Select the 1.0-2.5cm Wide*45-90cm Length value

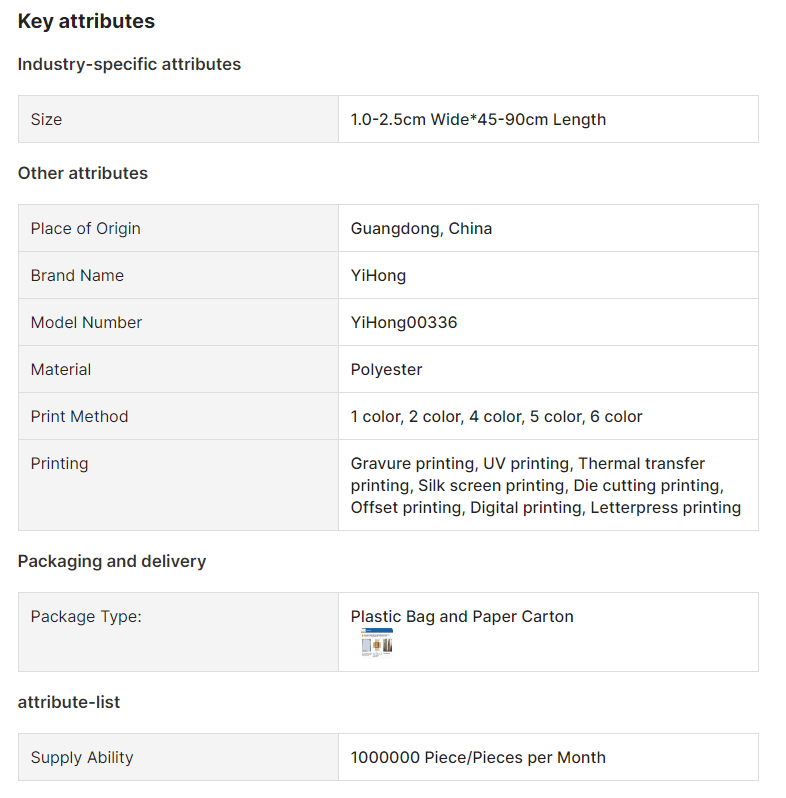coord(478,119)
